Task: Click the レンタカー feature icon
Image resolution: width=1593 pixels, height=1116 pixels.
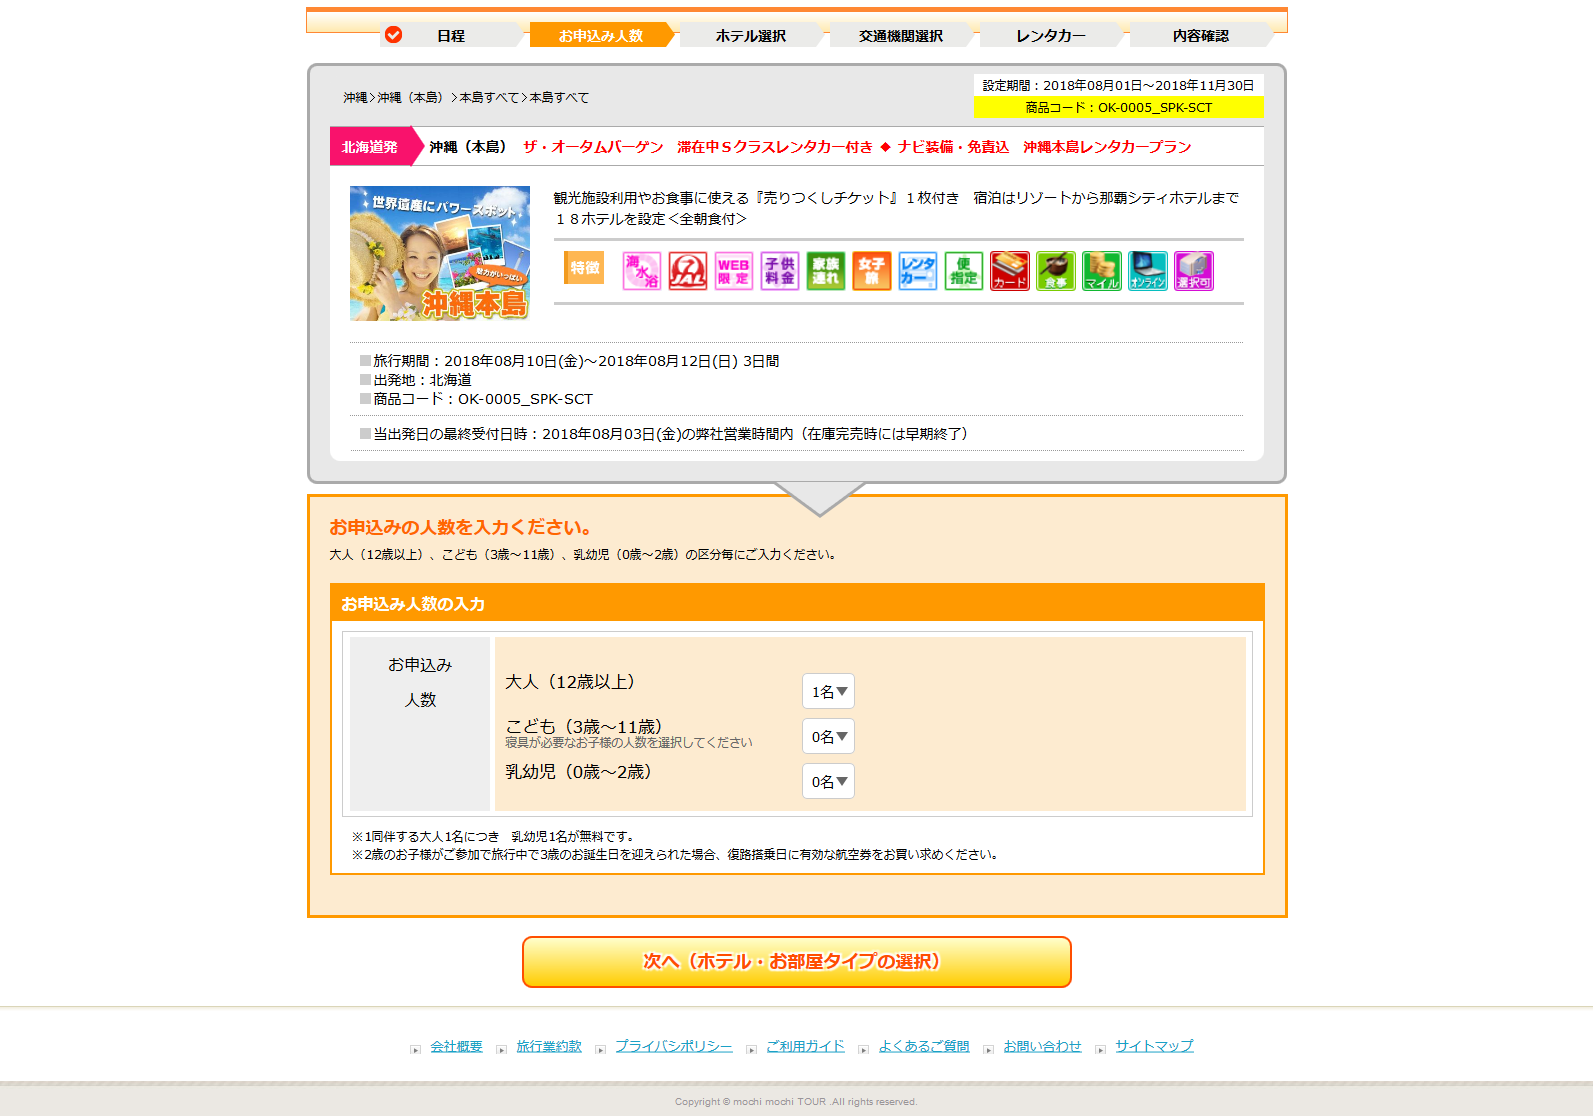Action: click(918, 271)
